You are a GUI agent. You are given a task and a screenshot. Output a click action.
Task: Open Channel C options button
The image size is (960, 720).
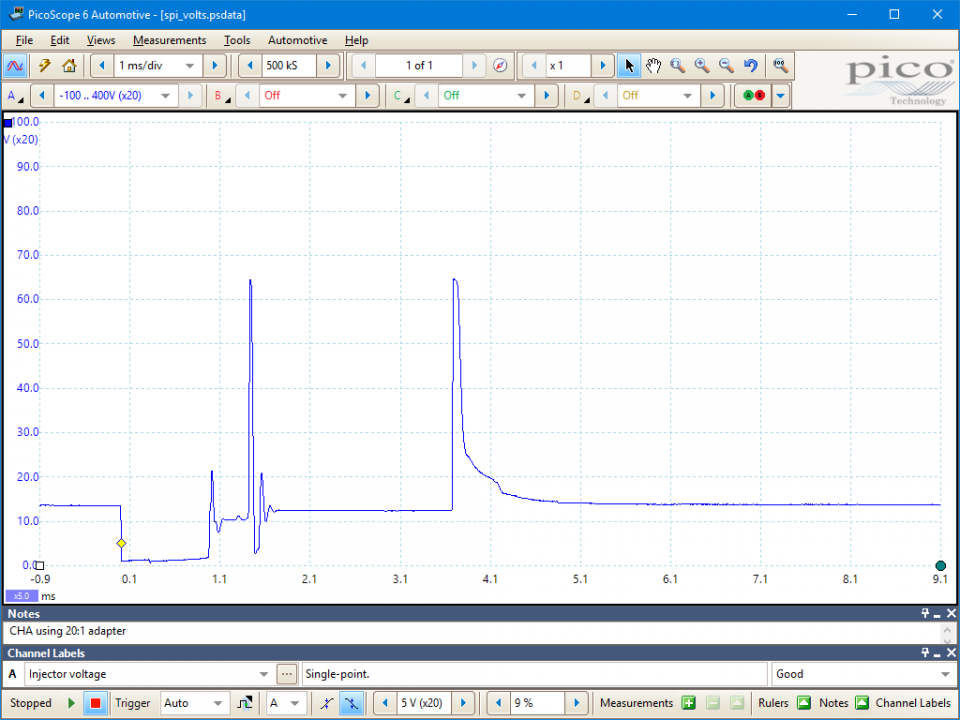400,96
